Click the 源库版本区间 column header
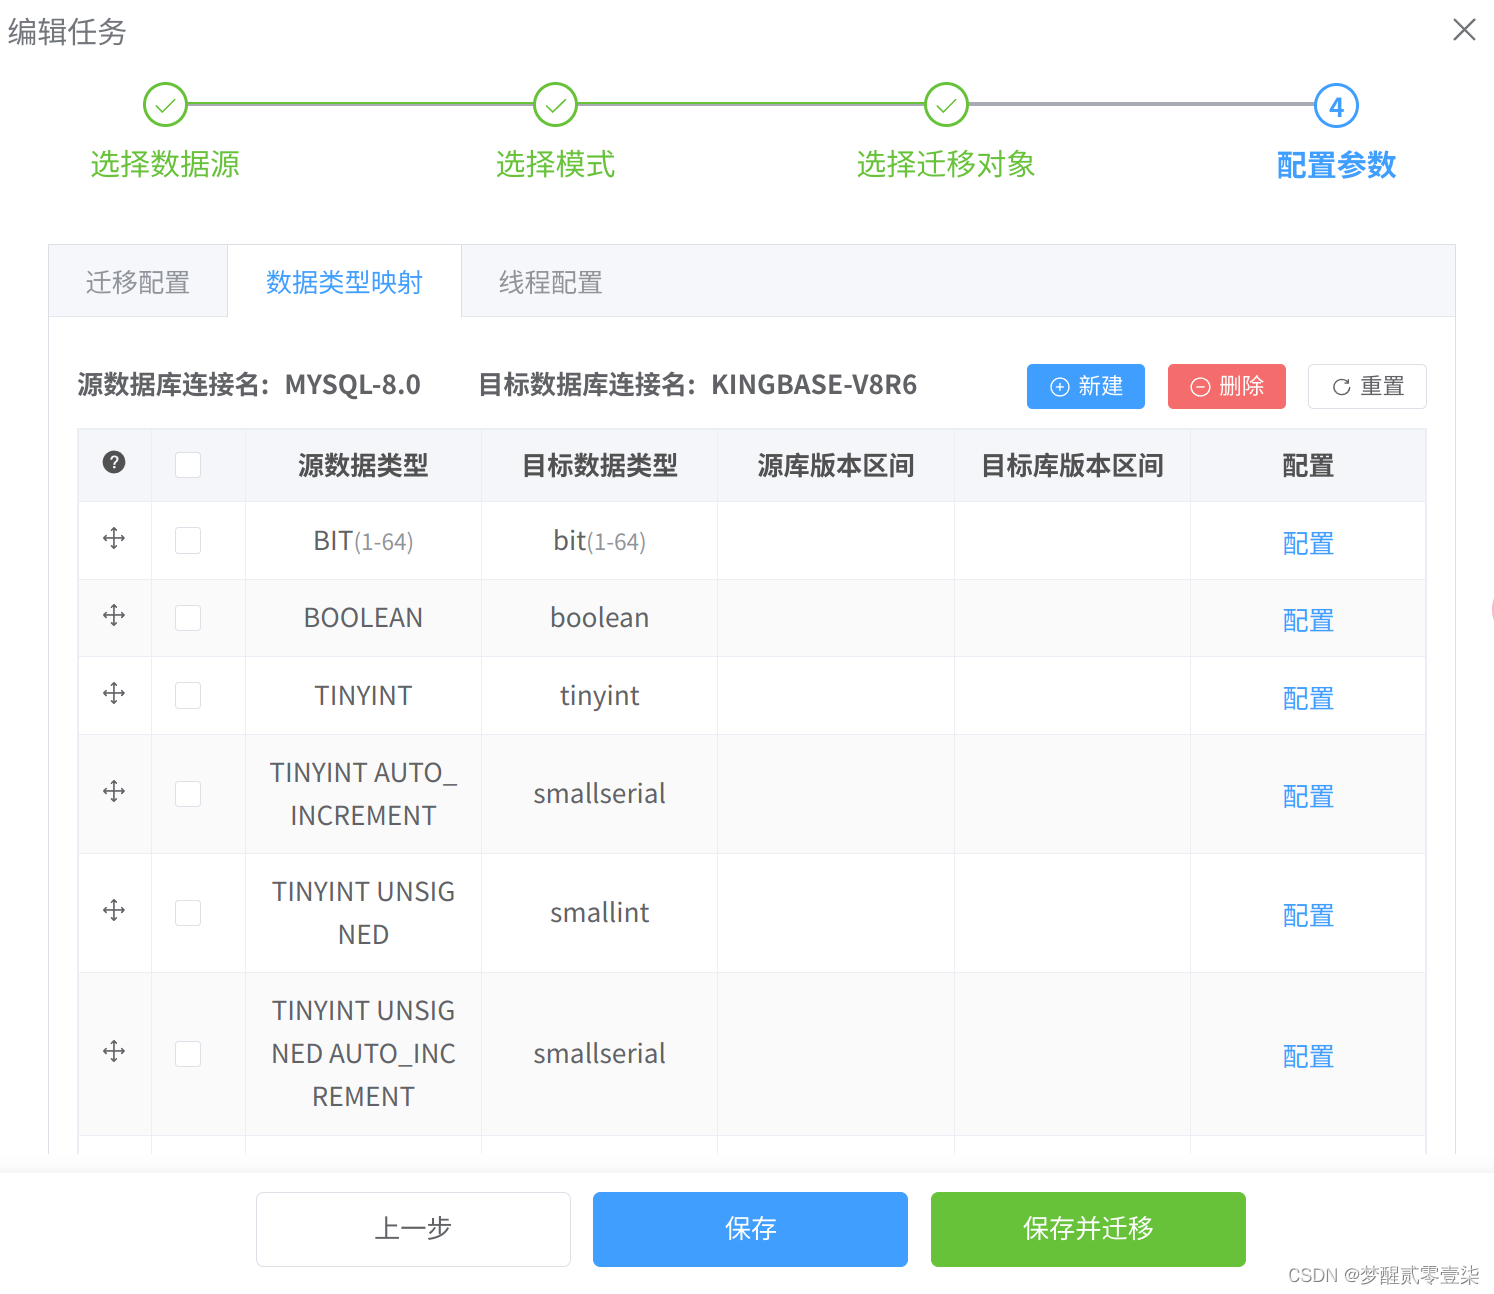Viewport: 1494px width, 1294px height. (836, 465)
